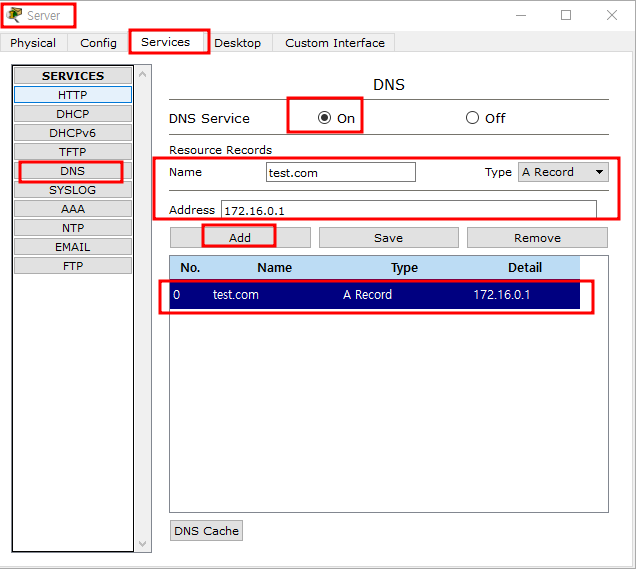
Task: Open the Config tab
Action: click(x=98, y=43)
